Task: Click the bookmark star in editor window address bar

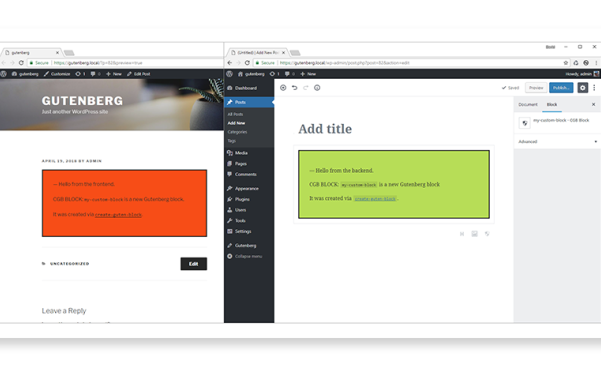Action: 565,63
